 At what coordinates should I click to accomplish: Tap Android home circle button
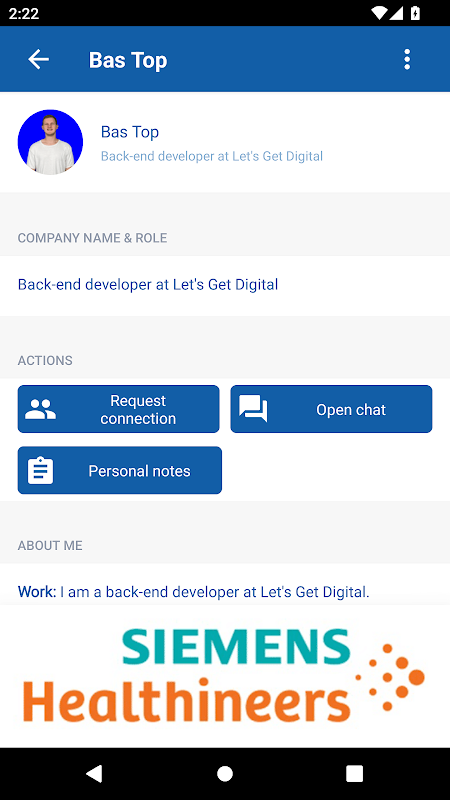pos(225,773)
